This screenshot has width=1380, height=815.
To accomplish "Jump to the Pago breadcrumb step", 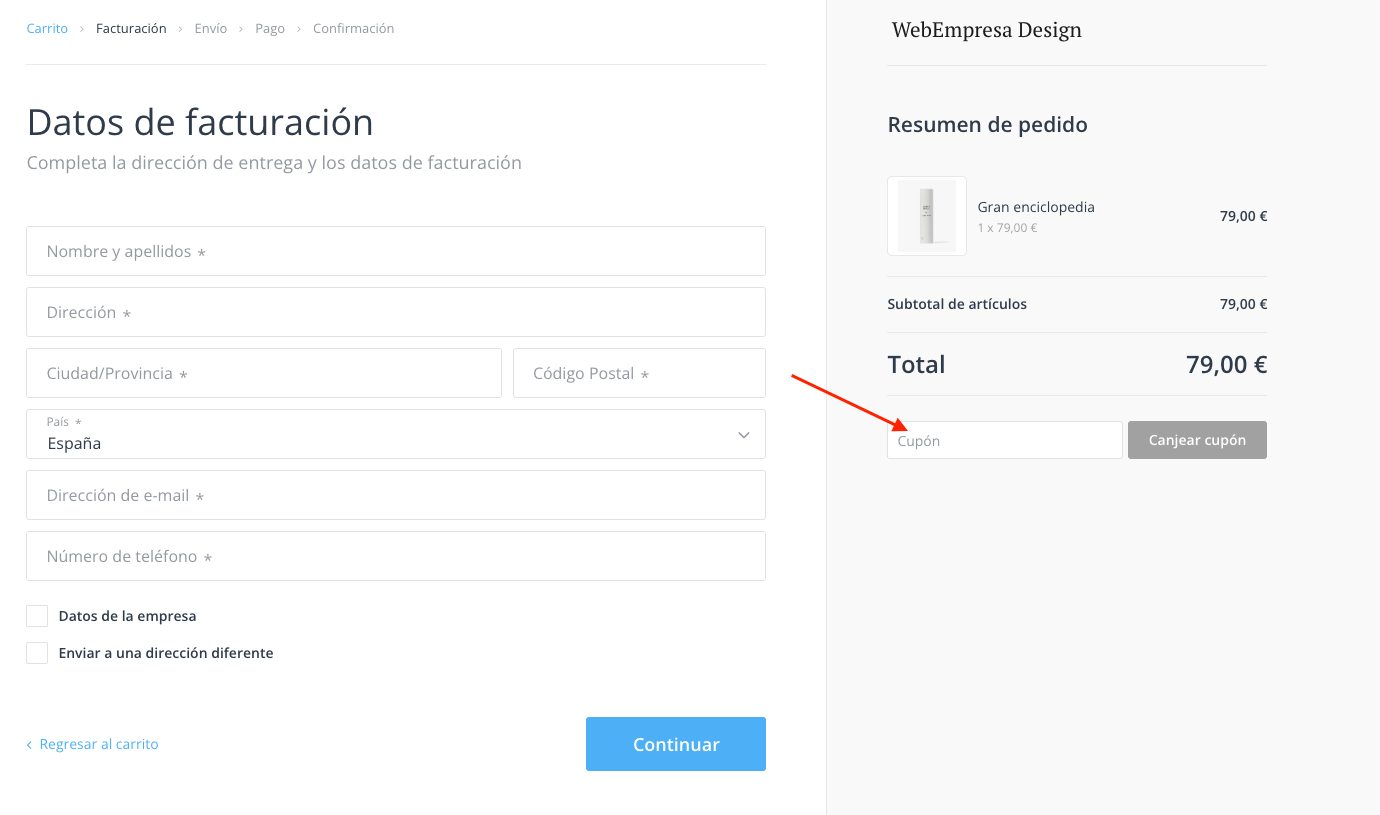I will tap(270, 29).
